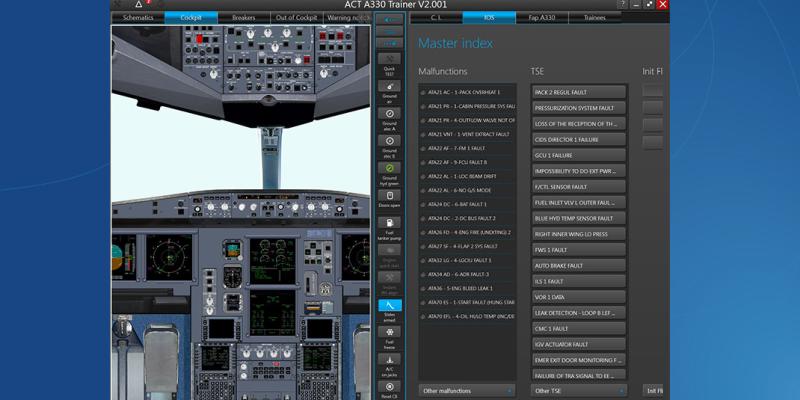Select ATA34 AD 6-ADR FAULT-3 row

click(x=467, y=274)
